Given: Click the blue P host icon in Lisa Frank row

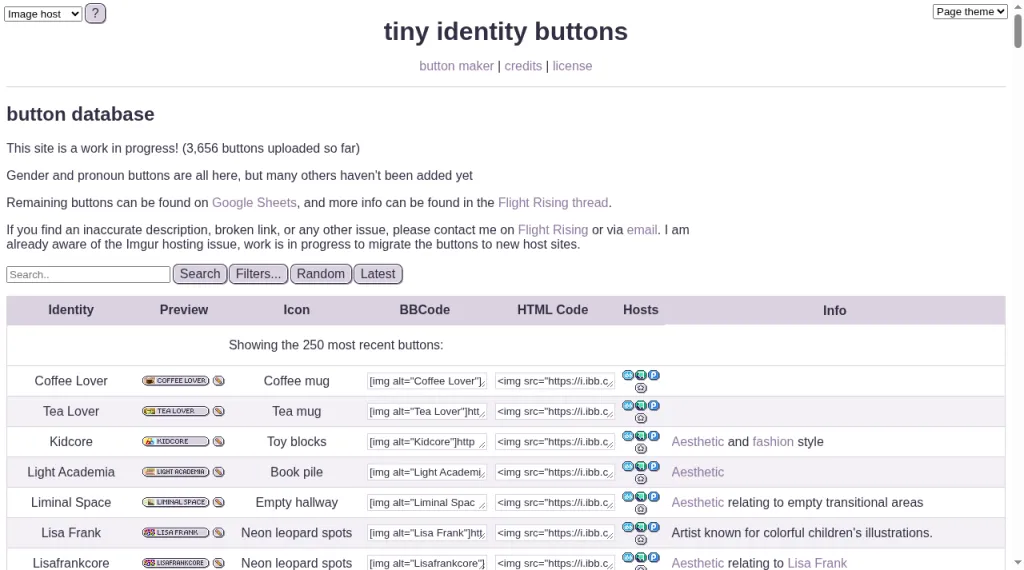Looking at the screenshot, I should tap(654, 527).
